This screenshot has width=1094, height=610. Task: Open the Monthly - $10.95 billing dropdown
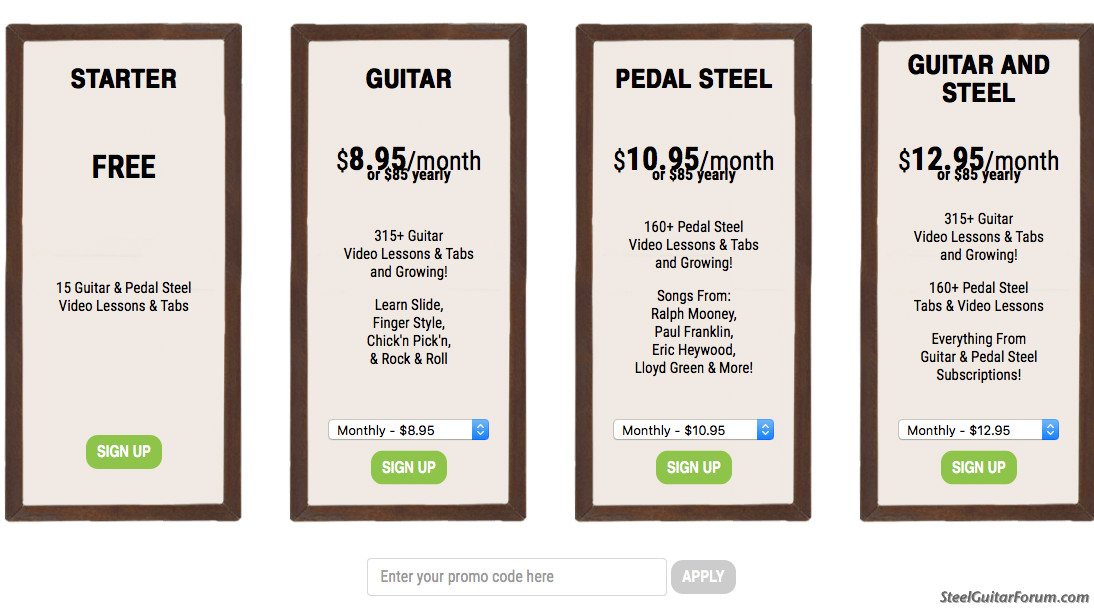[694, 430]
